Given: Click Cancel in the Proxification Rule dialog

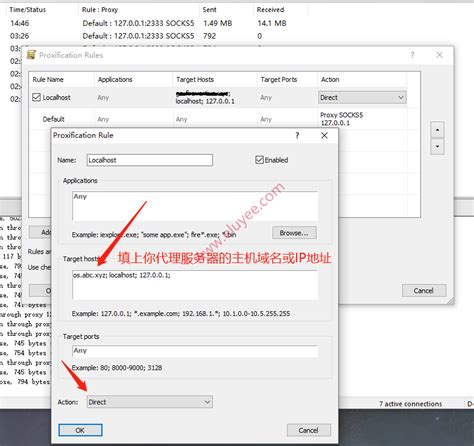Looking at the screenshot, I should [309, 430].
